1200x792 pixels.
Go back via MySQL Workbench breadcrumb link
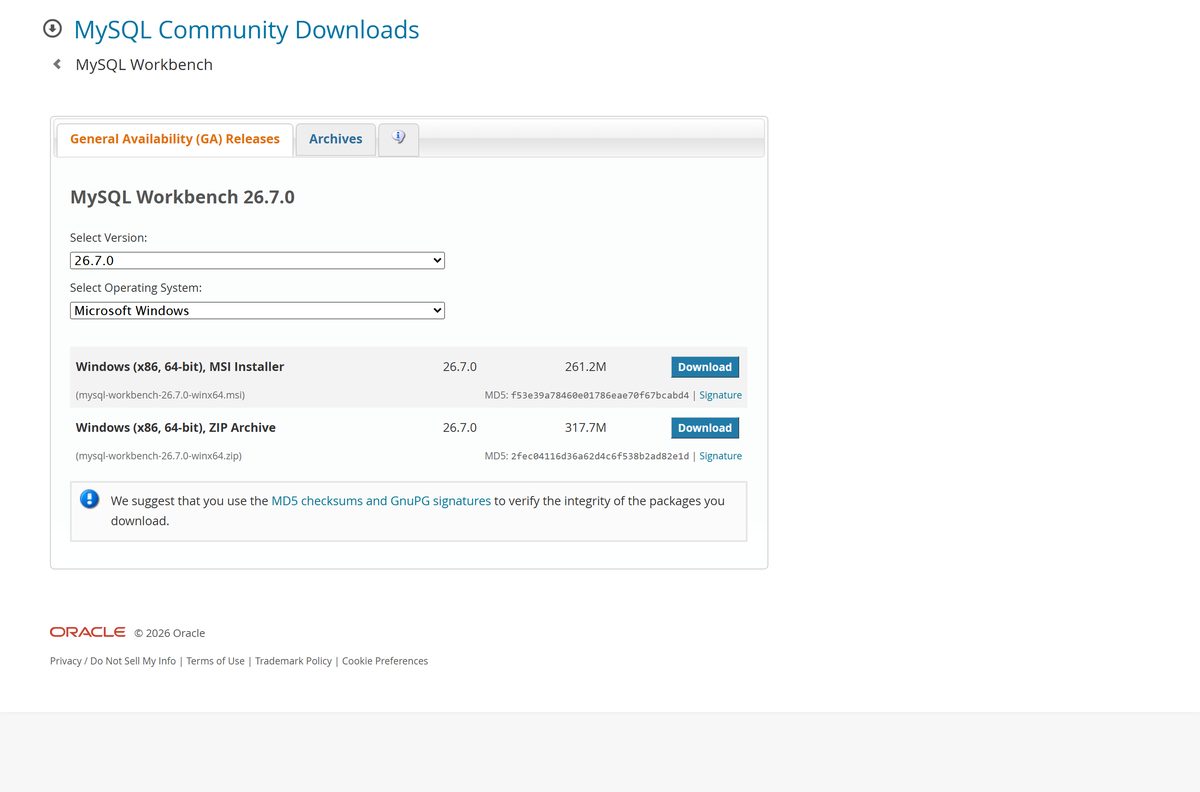click(x=144, y=64)
